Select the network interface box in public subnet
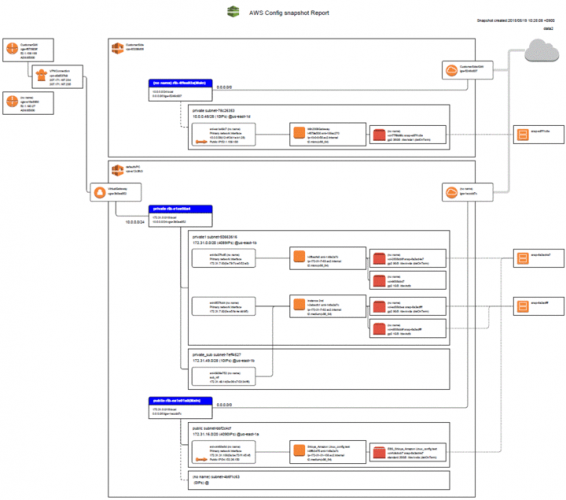This screenshot has width=566, height=500. pyautogui.click(x=224, y=452)
